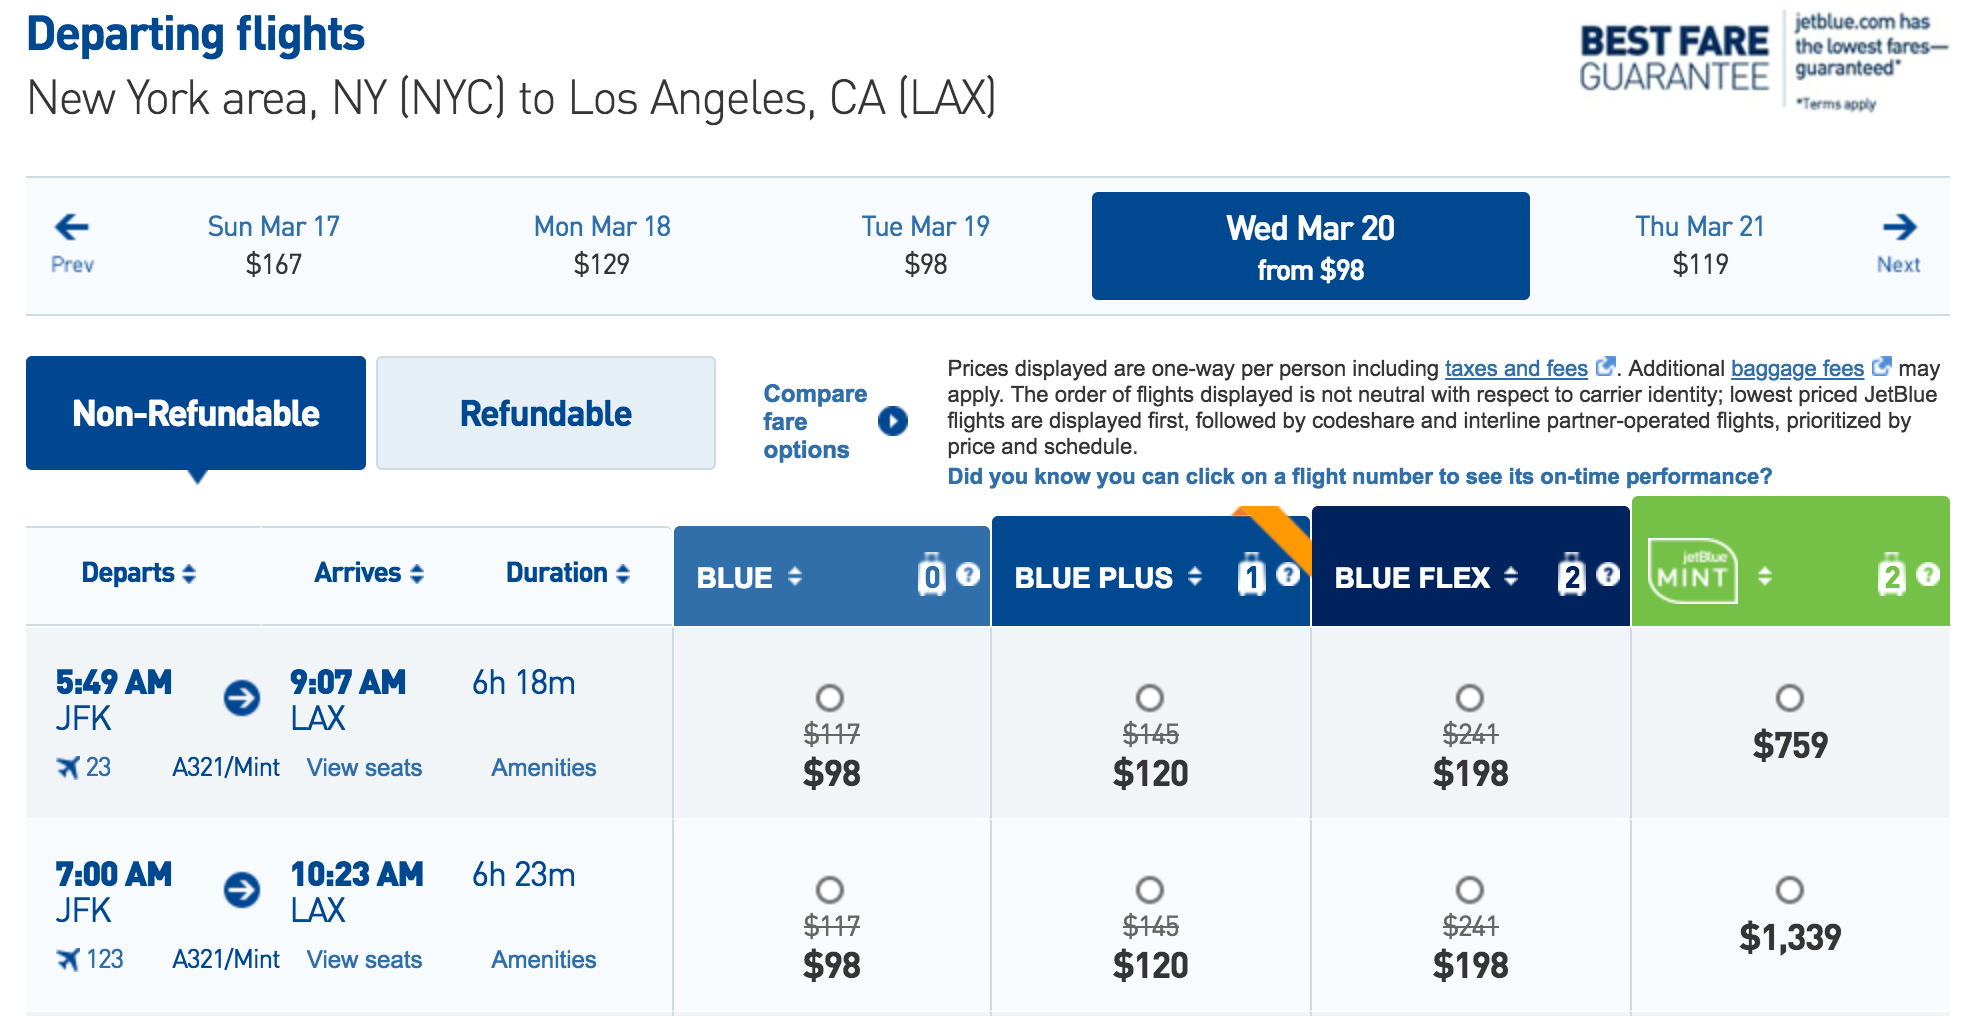This screenshot has height=1016, width=1968.
Task: Select the Tue Mar 19 date tab
Action: [925, 245]
